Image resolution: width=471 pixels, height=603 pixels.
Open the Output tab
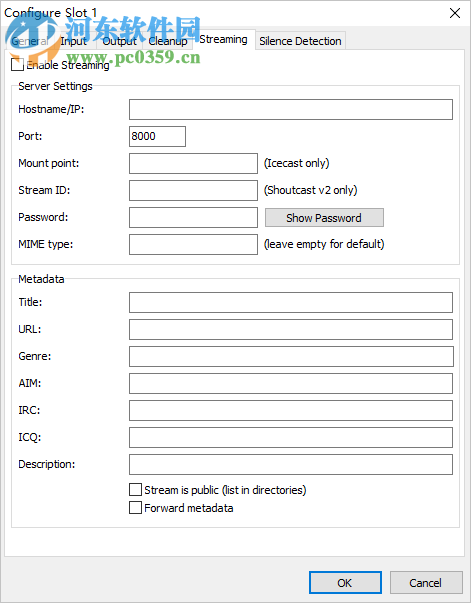coord(120,41)
